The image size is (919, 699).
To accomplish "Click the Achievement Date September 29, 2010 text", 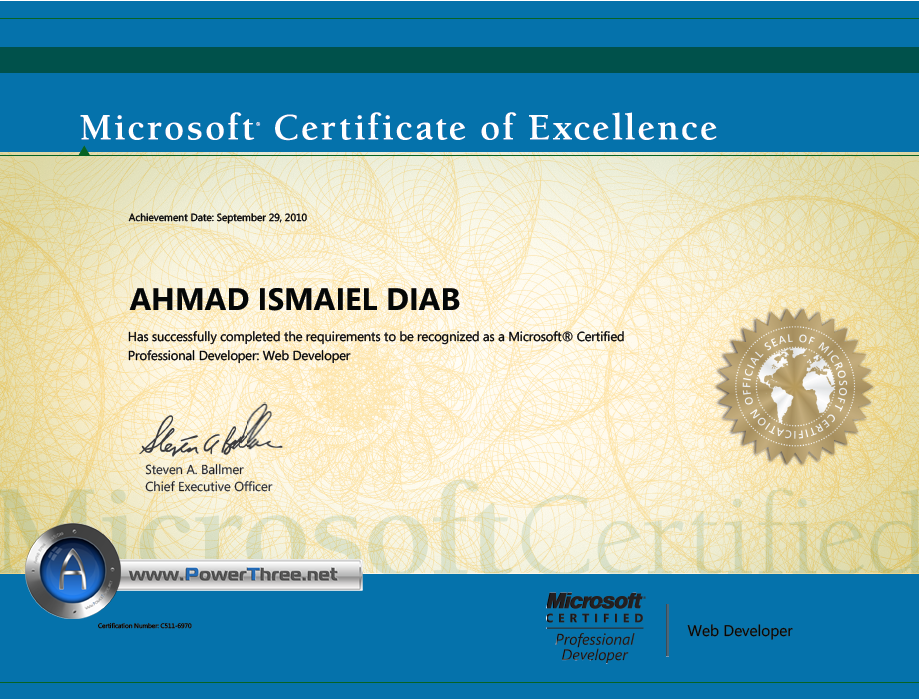I will point(217,217).
